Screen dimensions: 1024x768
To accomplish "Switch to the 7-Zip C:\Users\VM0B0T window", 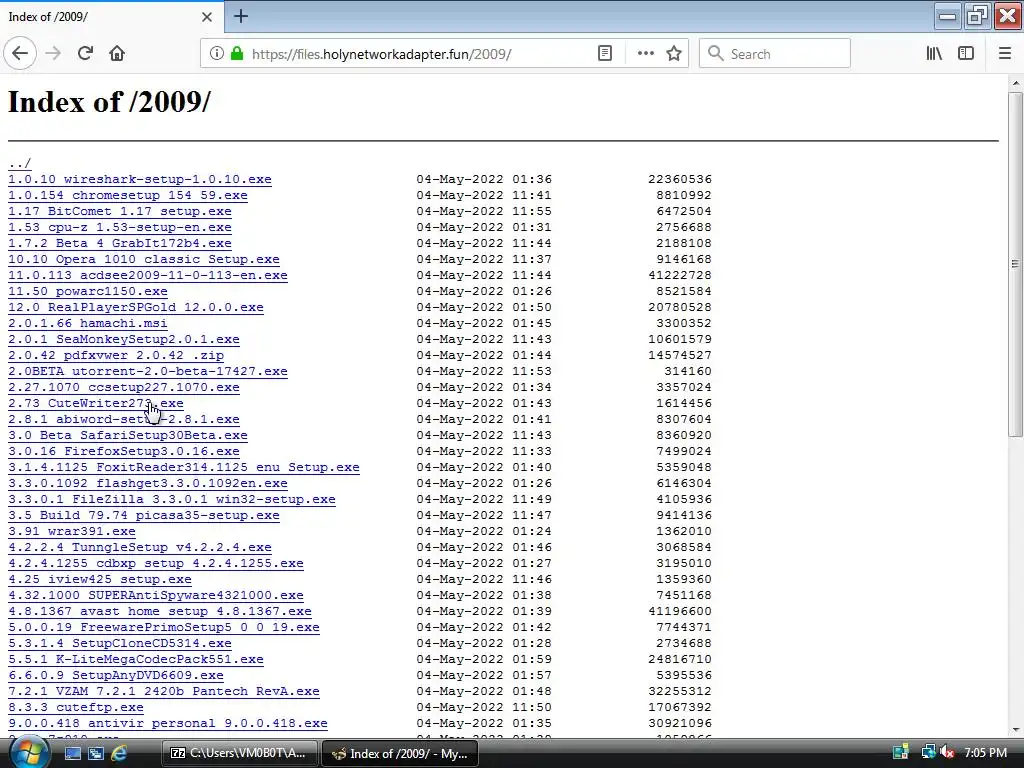I will click(x=239, y=753).
